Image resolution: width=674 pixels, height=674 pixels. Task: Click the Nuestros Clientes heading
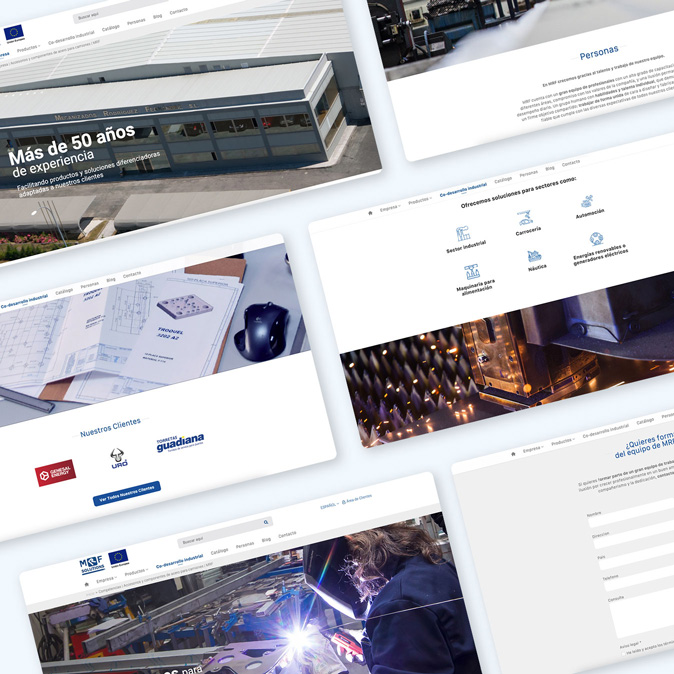click(110, 428)
